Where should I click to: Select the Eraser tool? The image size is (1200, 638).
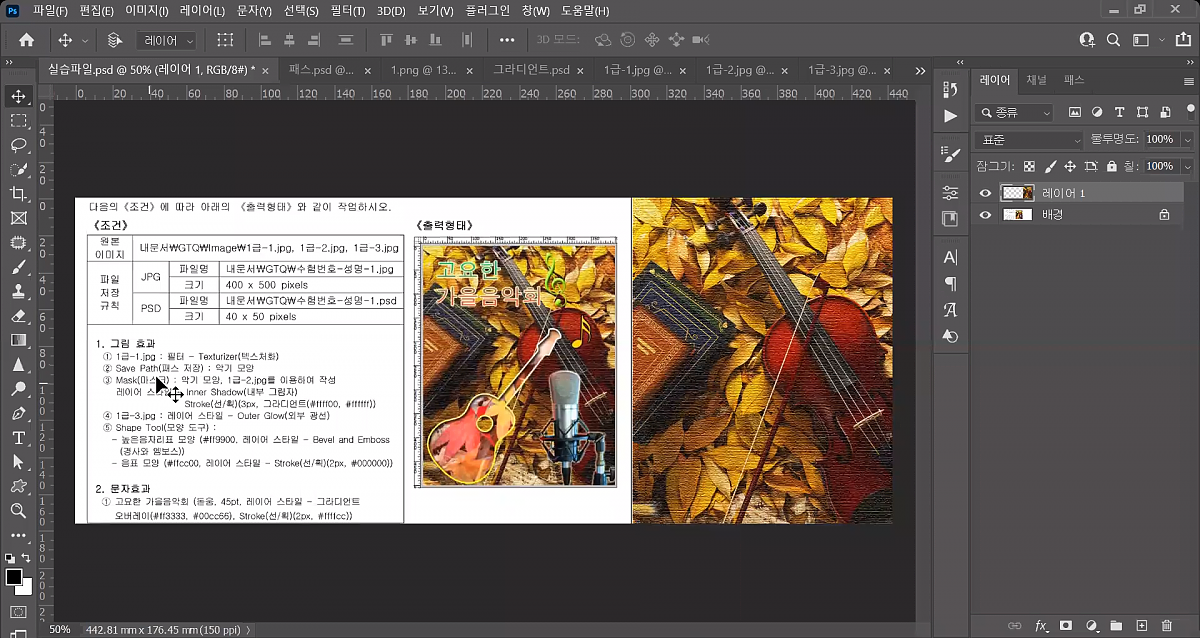[x=18, y=316]
